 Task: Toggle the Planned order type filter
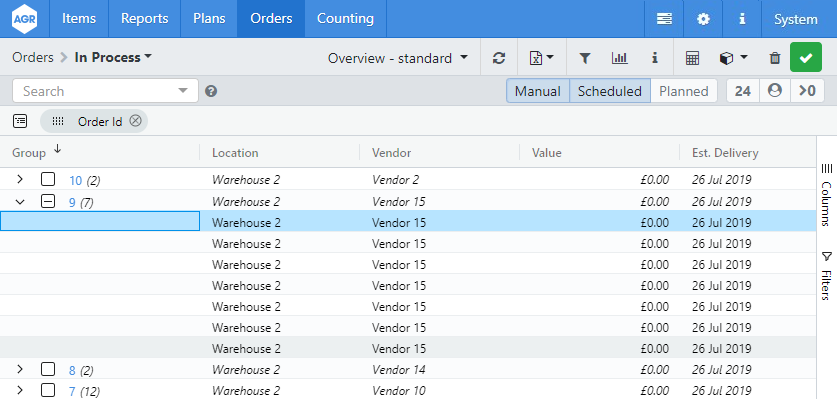(x=683, y=91)
